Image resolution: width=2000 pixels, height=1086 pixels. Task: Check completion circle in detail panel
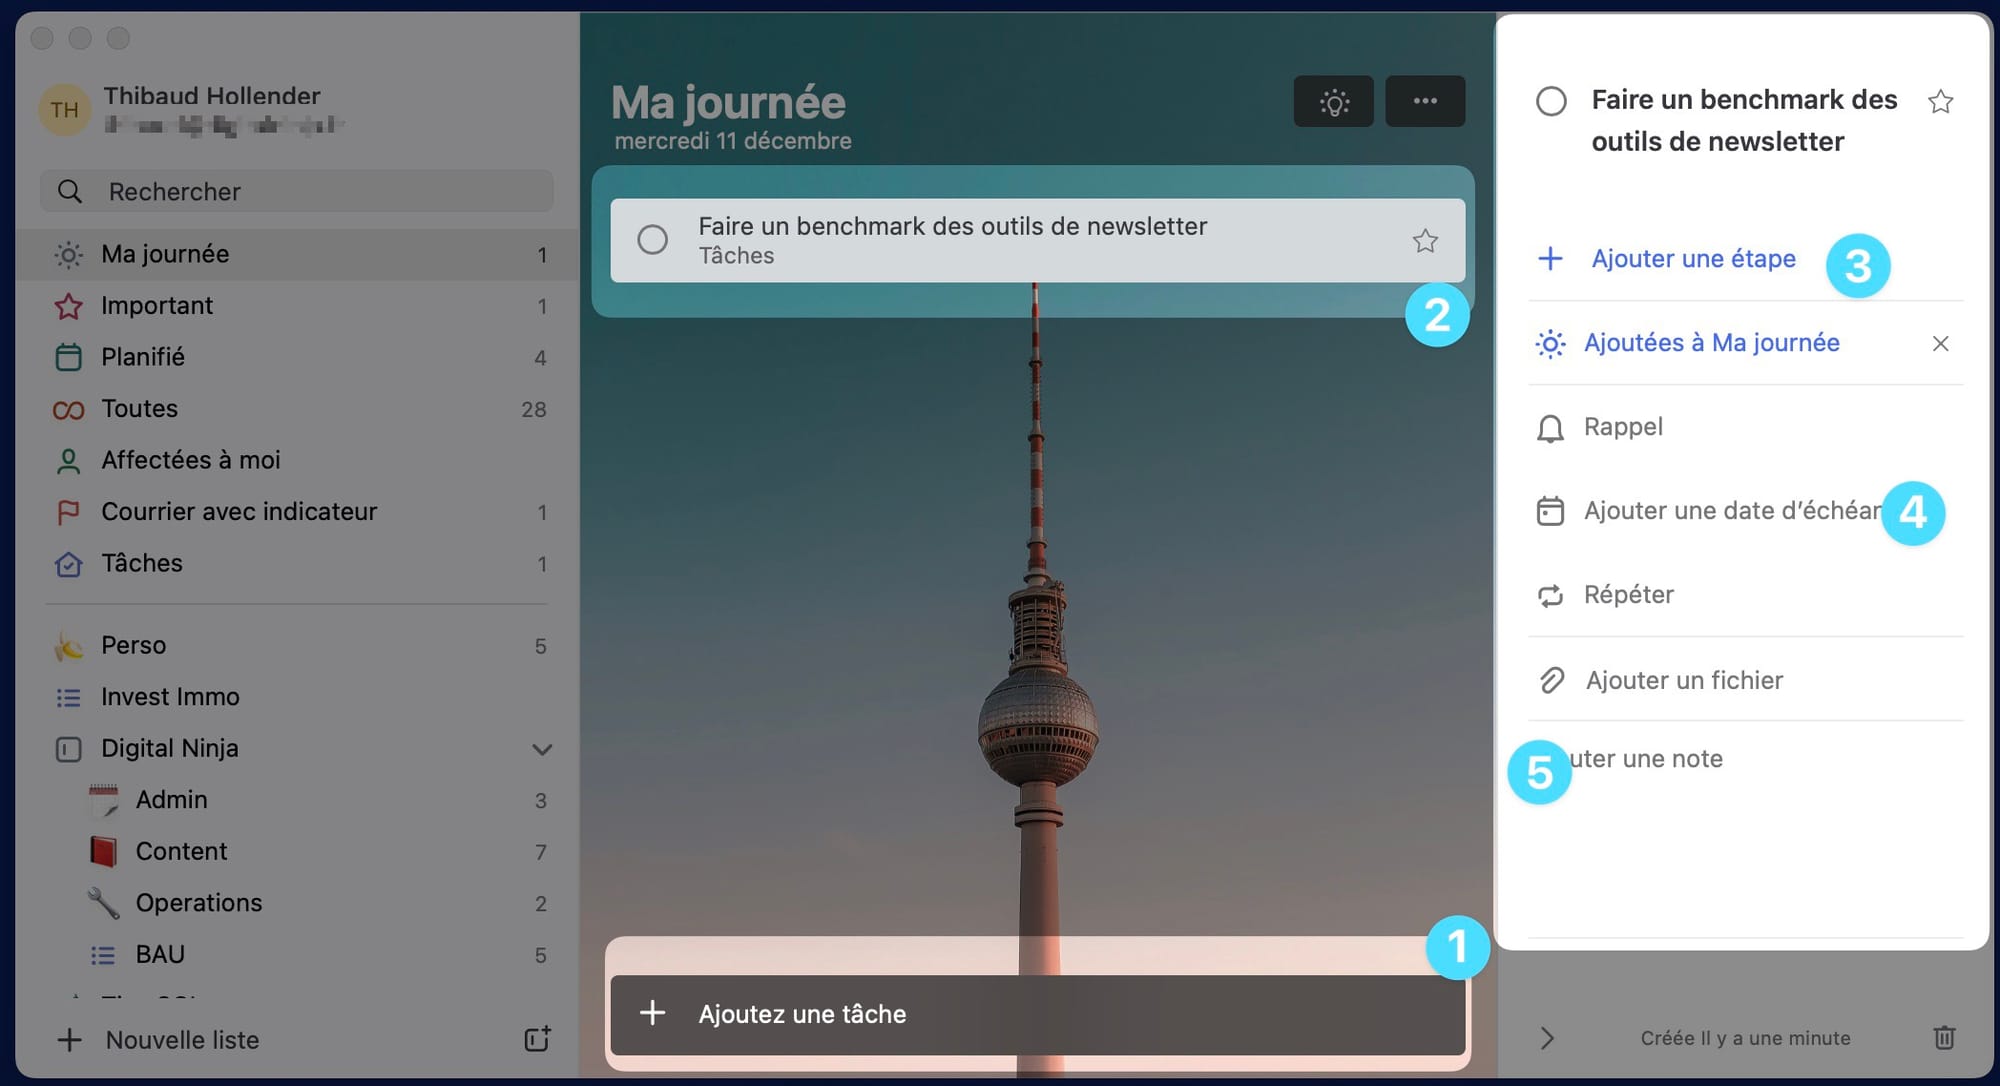(x=1551, y=101)
